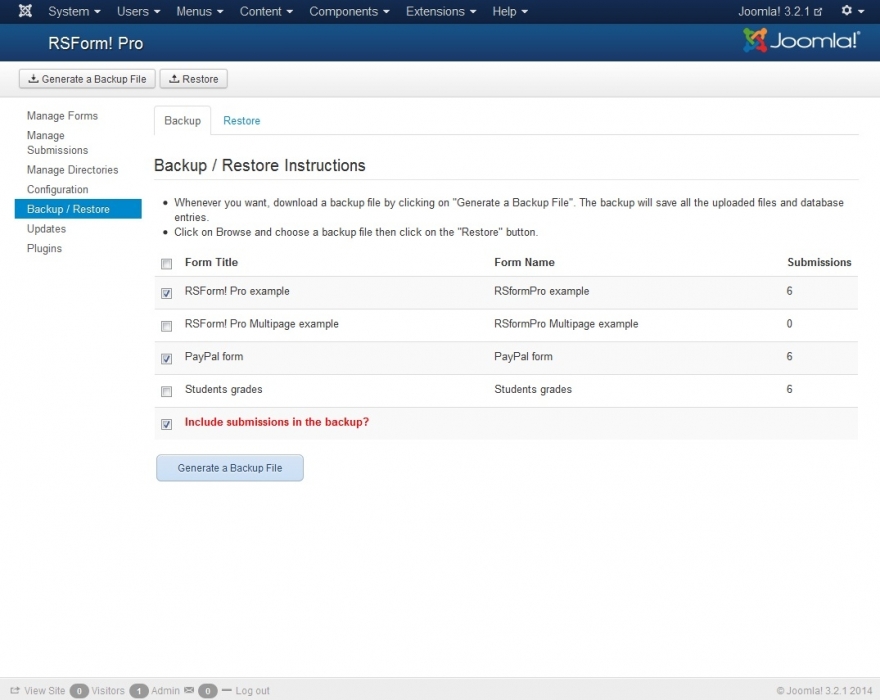
Task: Click the mail envelope icon in footer
Action: click(189, 690)
